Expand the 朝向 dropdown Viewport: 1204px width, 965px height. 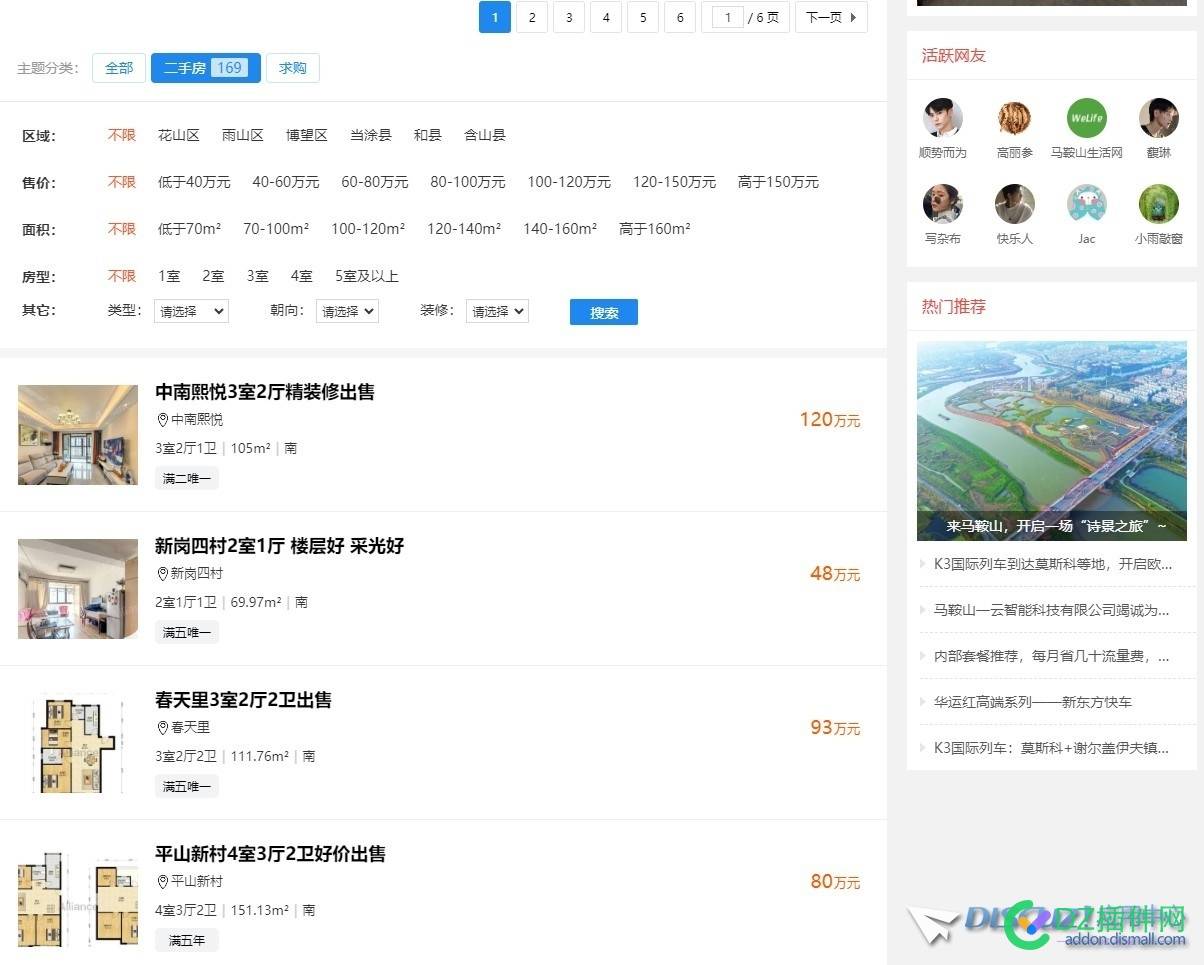point(346,311)
